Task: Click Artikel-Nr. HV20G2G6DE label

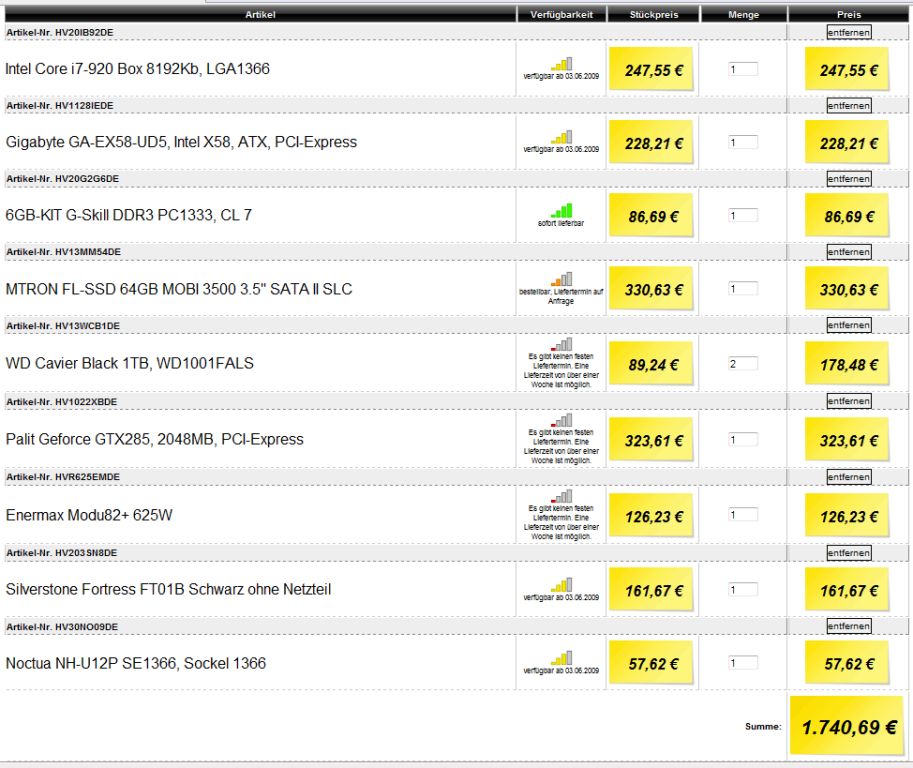Action: 62,179
